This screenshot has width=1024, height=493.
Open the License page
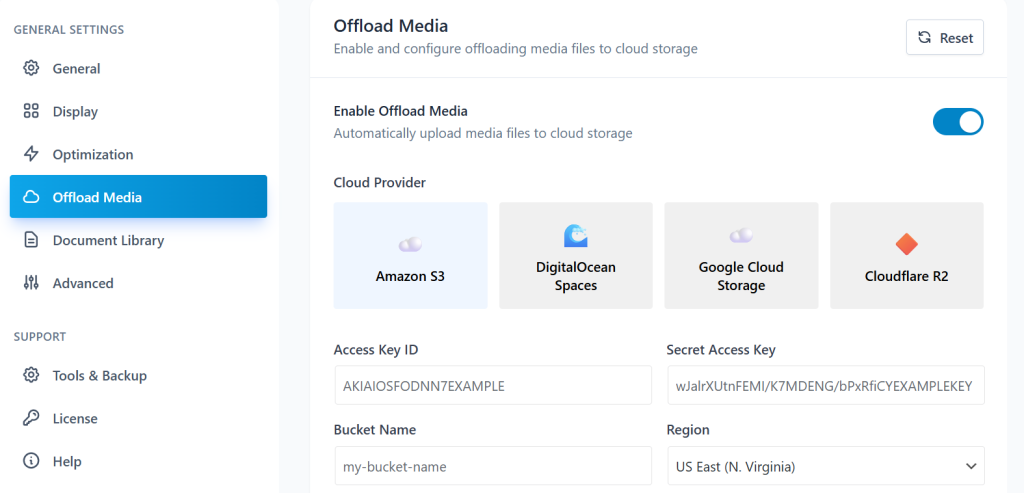point(138,418)
